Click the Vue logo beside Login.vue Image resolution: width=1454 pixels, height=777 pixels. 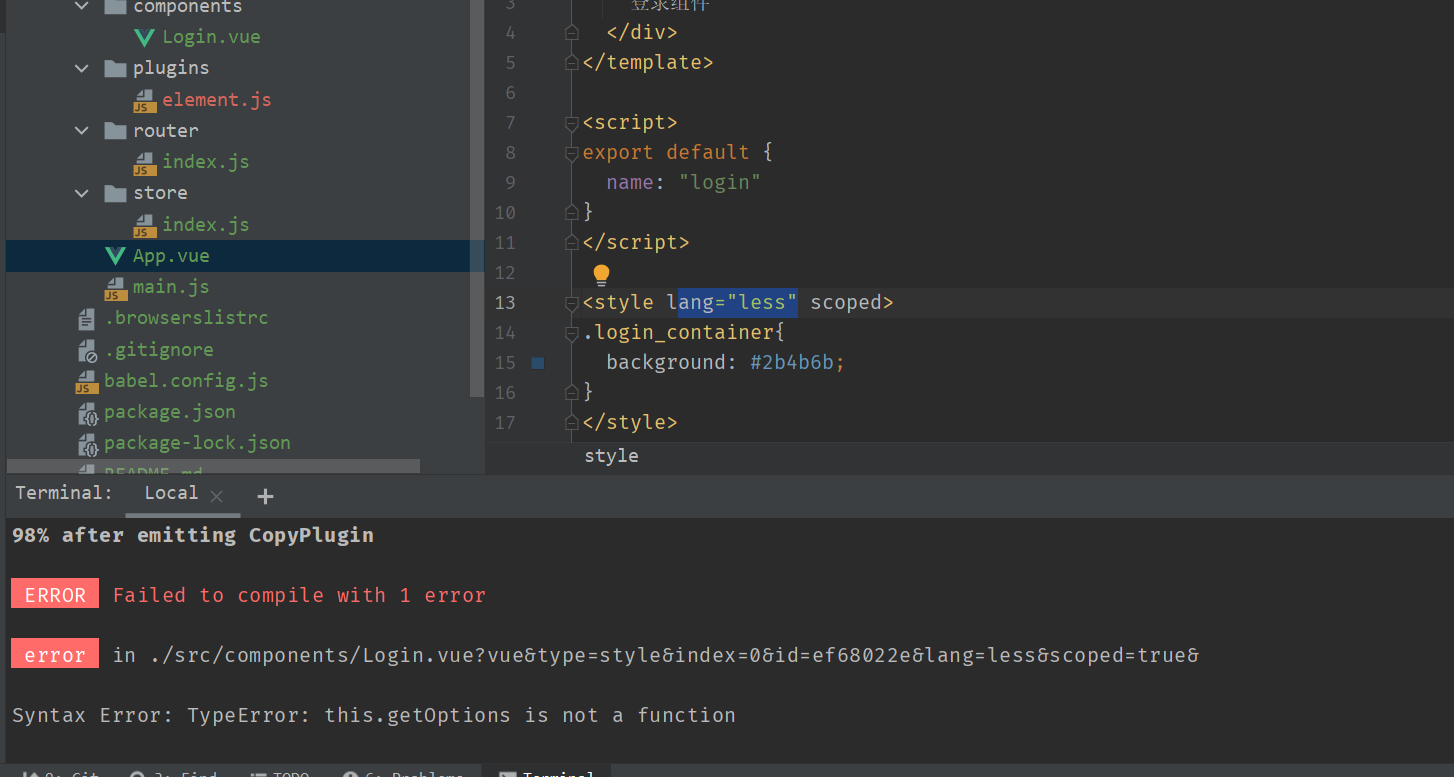[145, 36]
